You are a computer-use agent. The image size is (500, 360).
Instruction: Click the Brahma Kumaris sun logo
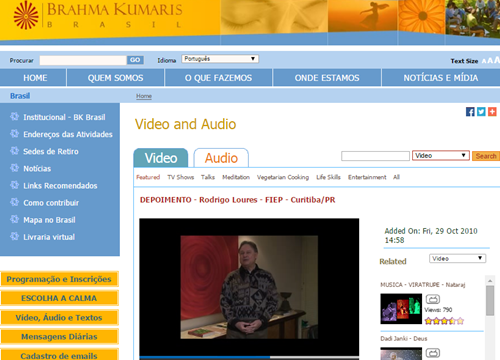click(26, 15)
